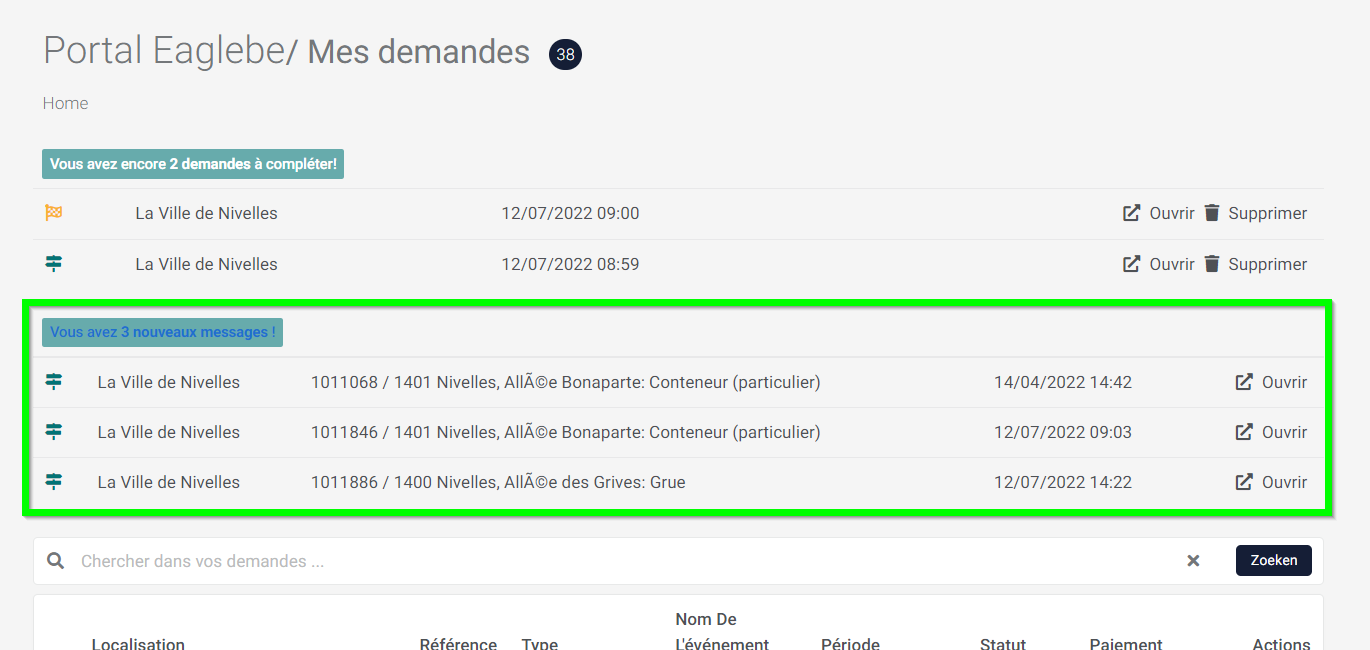Image resolution: width=1370 pixels, height=650 pixels.
Task: Open message 1011068 Allée Bonaparte
Action: click(x=1271, y=382)
